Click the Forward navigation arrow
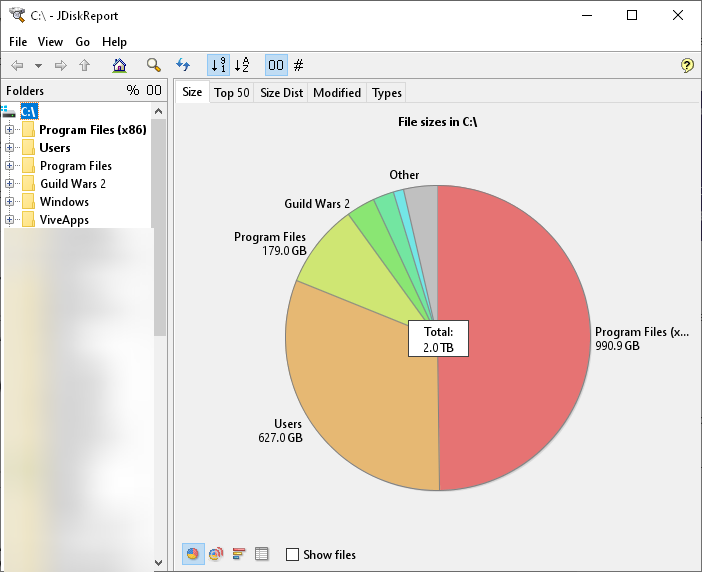 coord(60,66)
